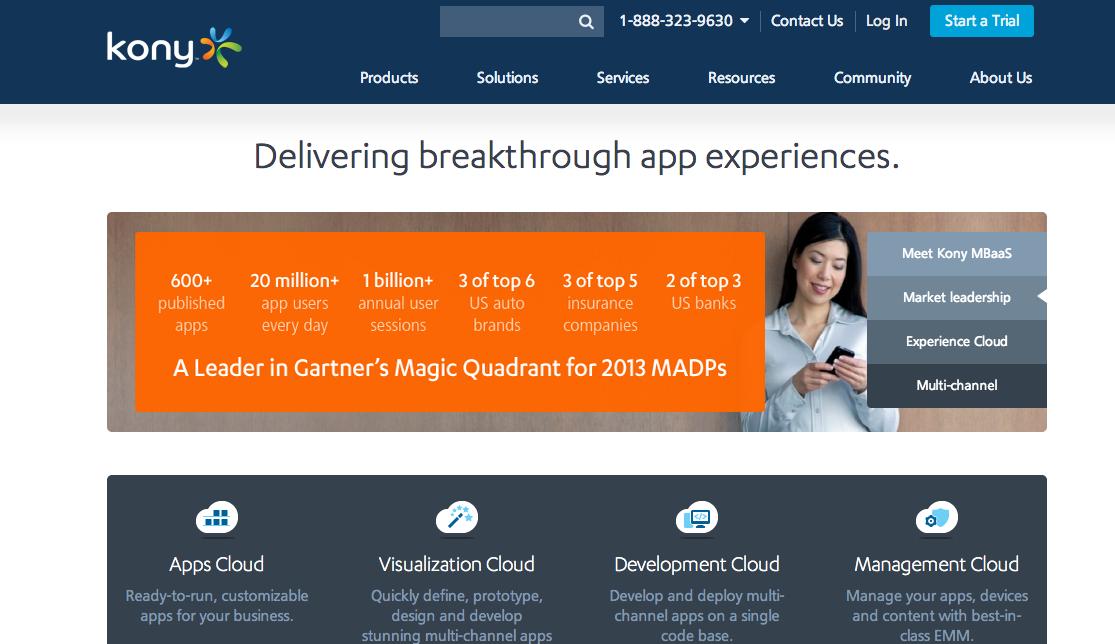Open the Community menu
This screenshot has height=644, width=1115.
click(873, 77)
